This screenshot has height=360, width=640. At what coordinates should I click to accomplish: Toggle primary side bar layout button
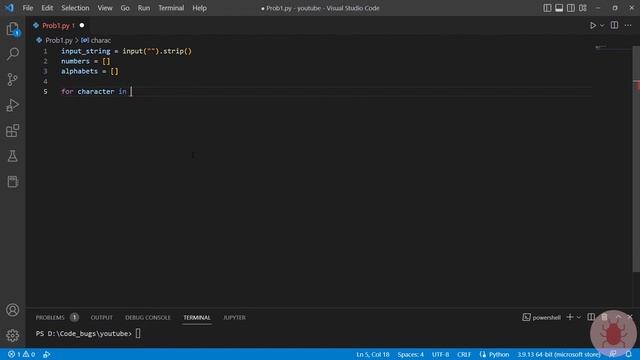tap(547, 8)
